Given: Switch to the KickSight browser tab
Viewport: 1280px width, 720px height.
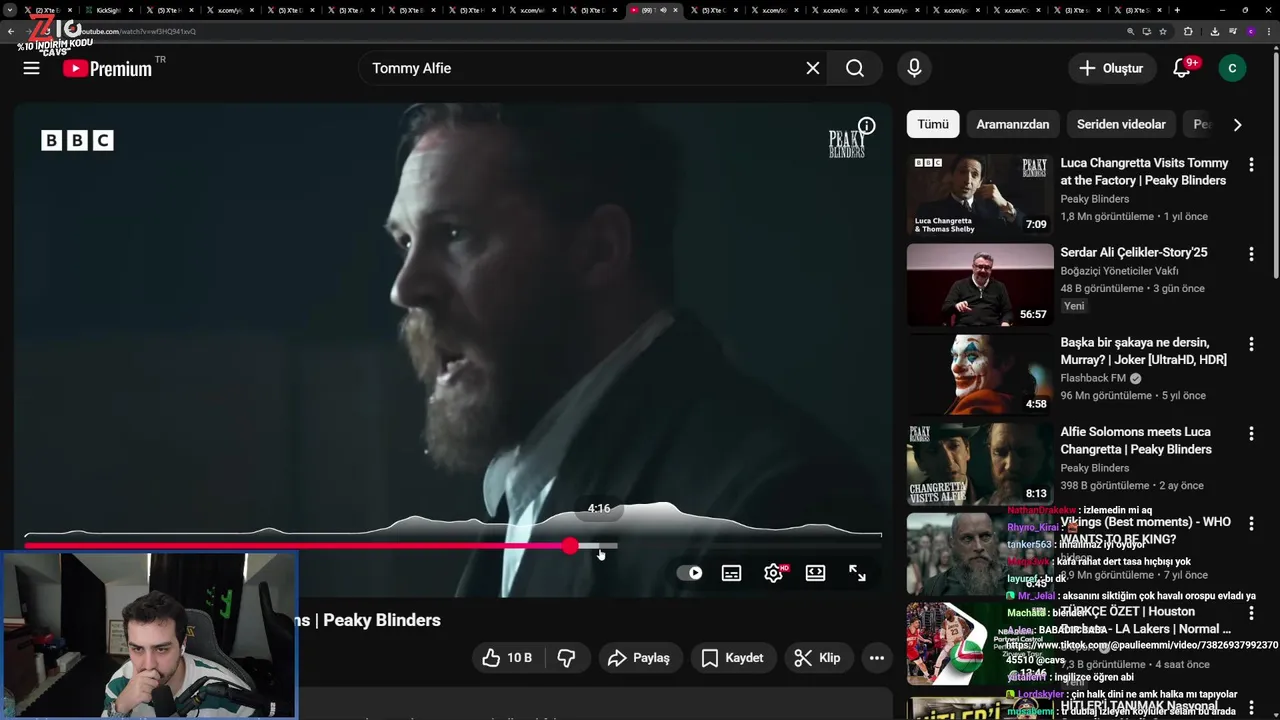Looking at the screenshot, I should coord(108,10).
